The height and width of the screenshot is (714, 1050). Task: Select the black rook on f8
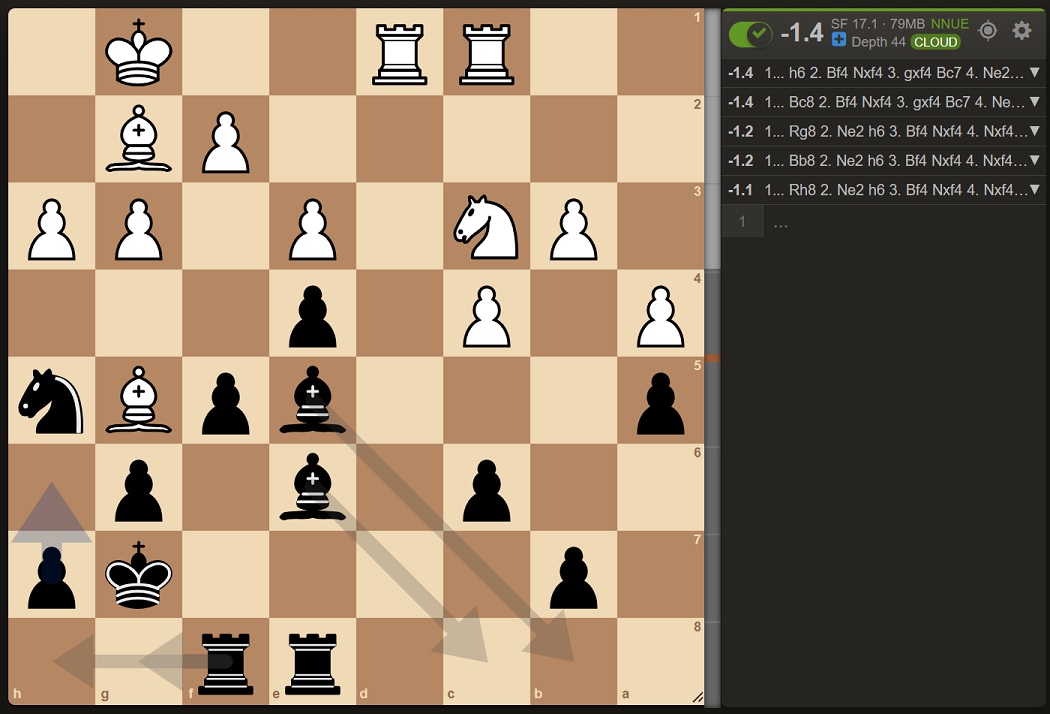[226, 662]
